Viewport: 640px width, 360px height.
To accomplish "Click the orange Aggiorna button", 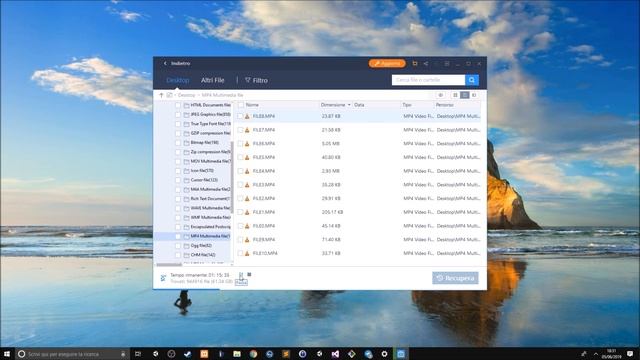I will tap(387, 63).
